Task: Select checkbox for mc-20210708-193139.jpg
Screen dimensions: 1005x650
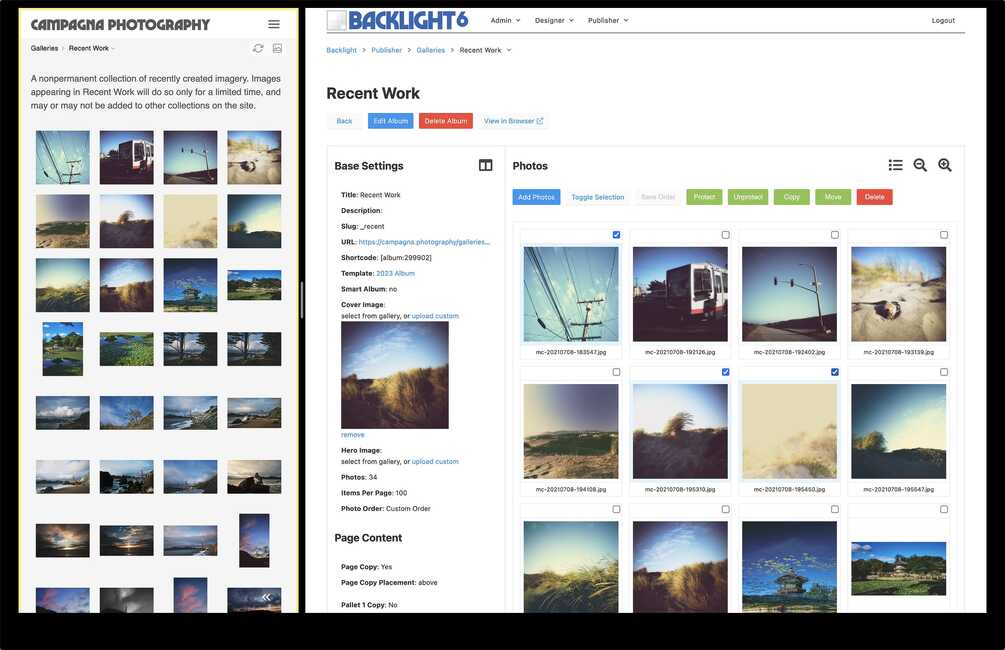Action: 943,235
